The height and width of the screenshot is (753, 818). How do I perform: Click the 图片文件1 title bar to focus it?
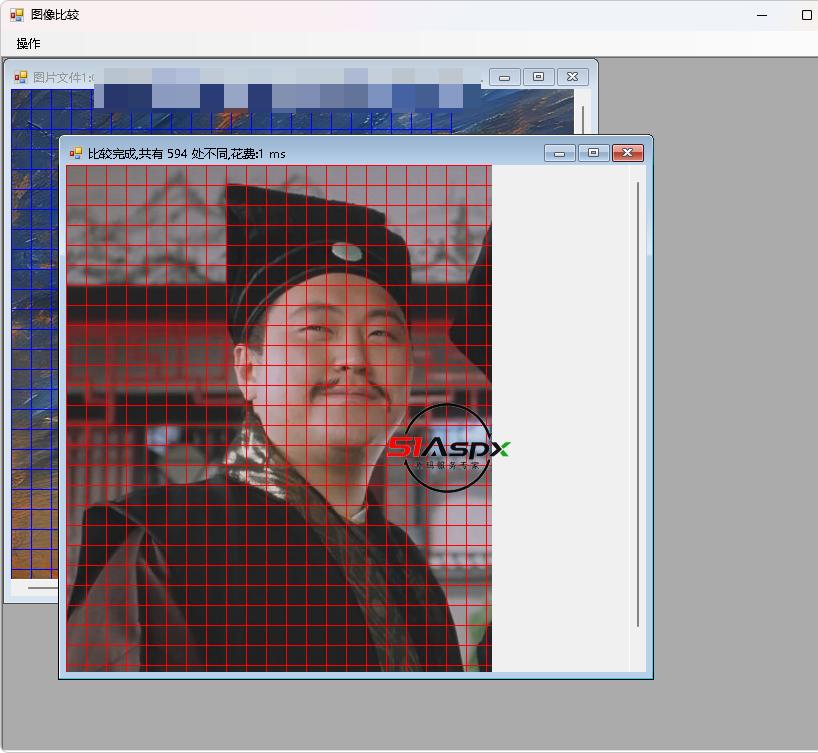point(62,77)
